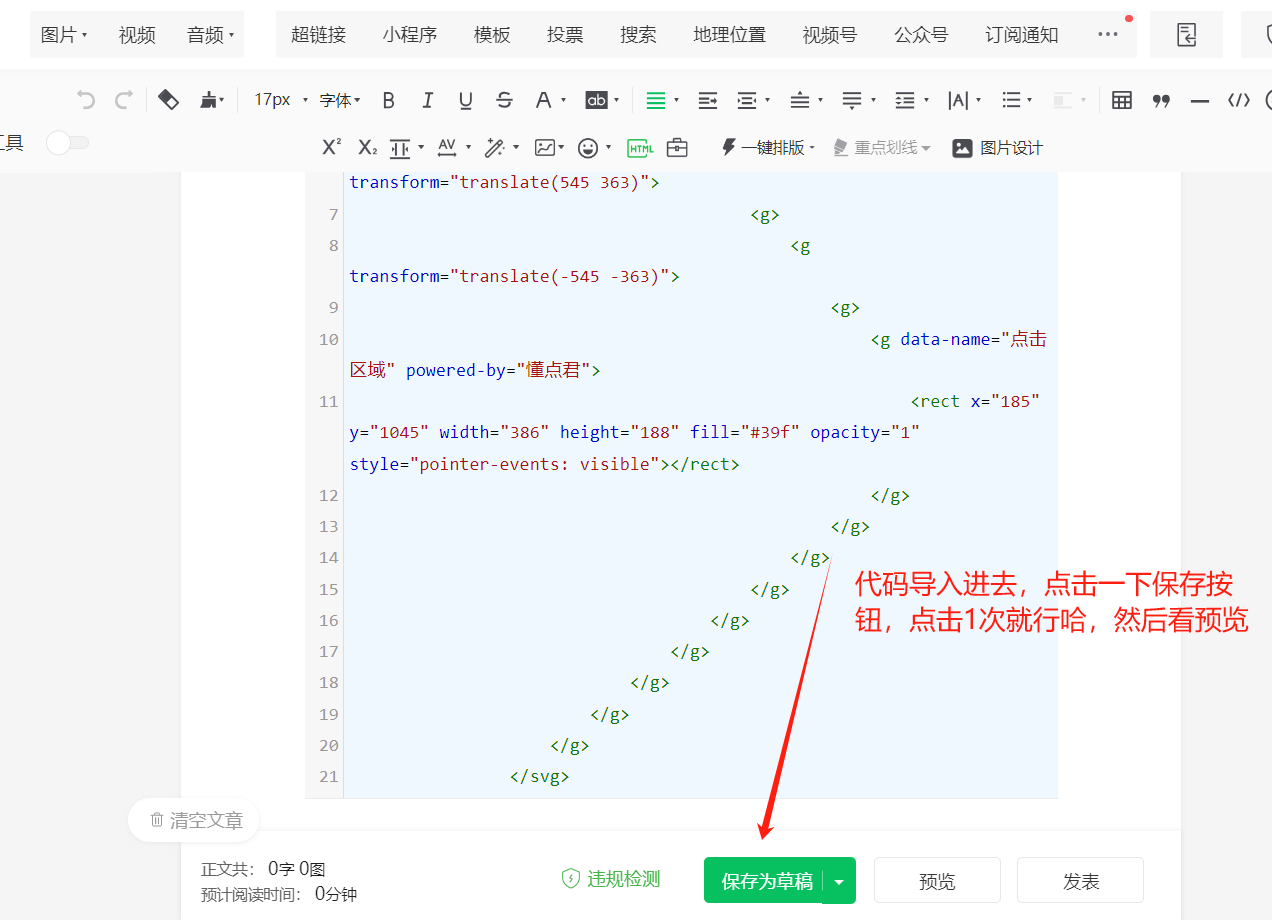Insert a blockquote

point(1161,100)
